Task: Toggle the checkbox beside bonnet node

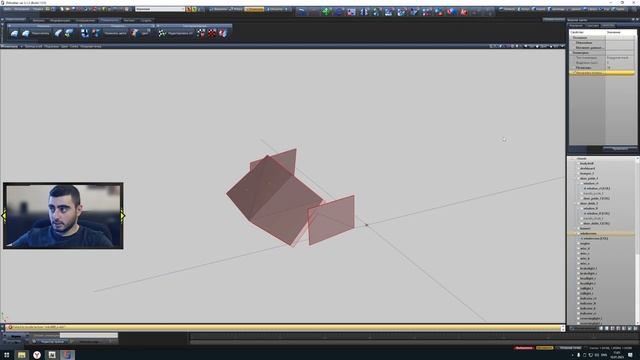Action: tap(578, 228)
